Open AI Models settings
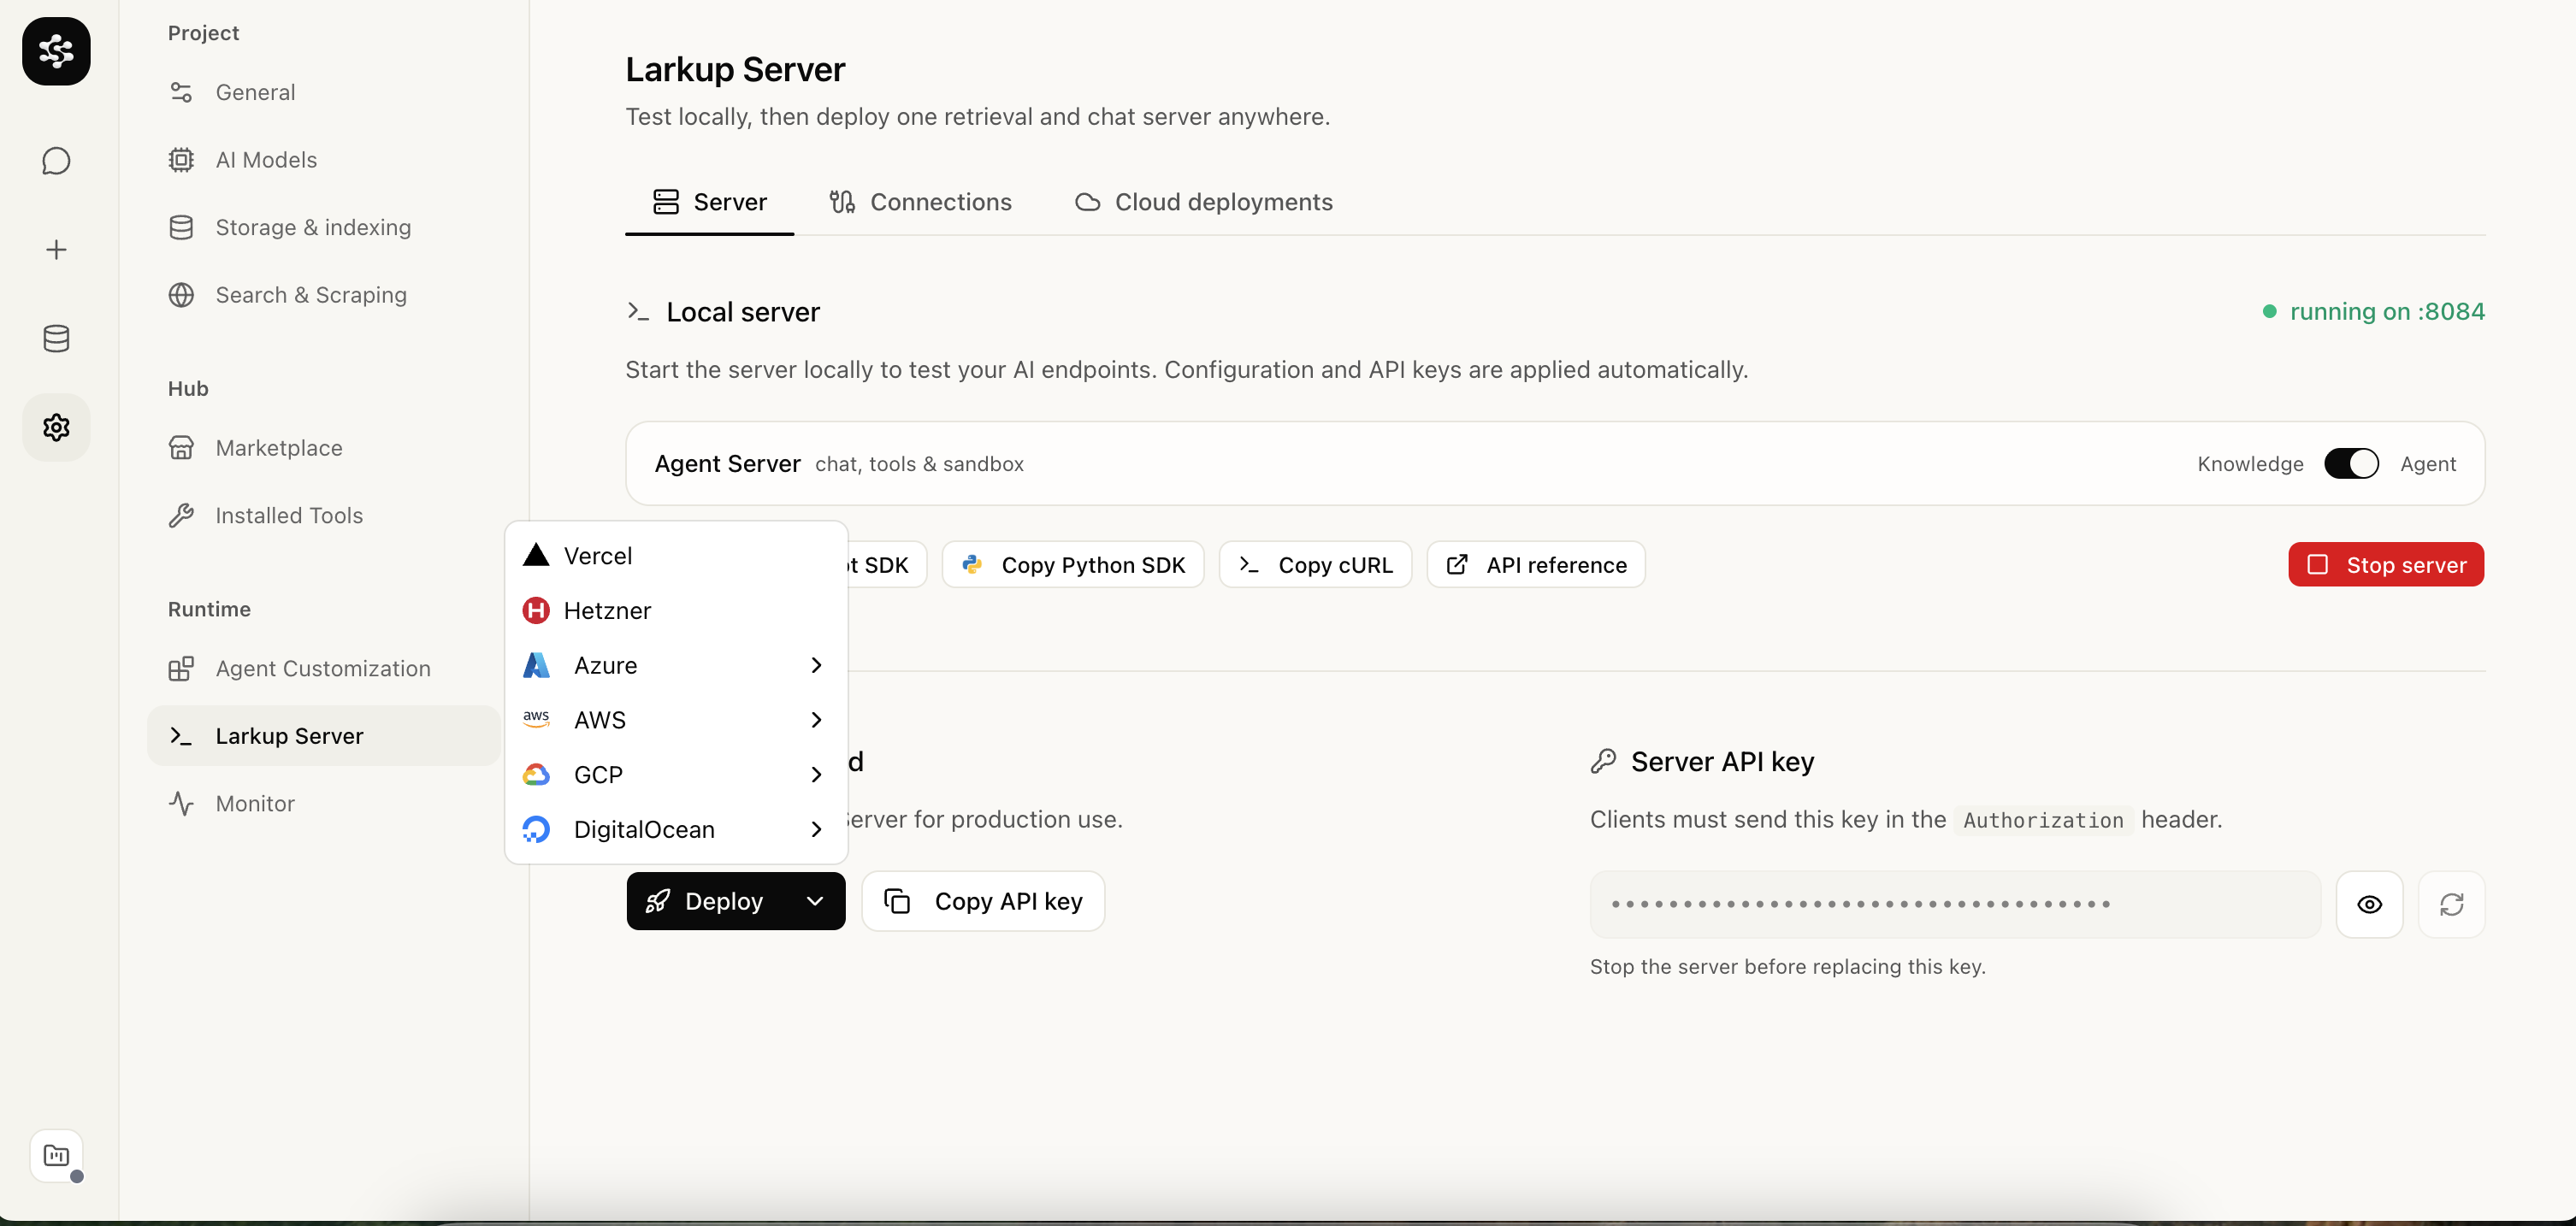This screenshot has width=2576, height=1226. (x=323, y=160)
